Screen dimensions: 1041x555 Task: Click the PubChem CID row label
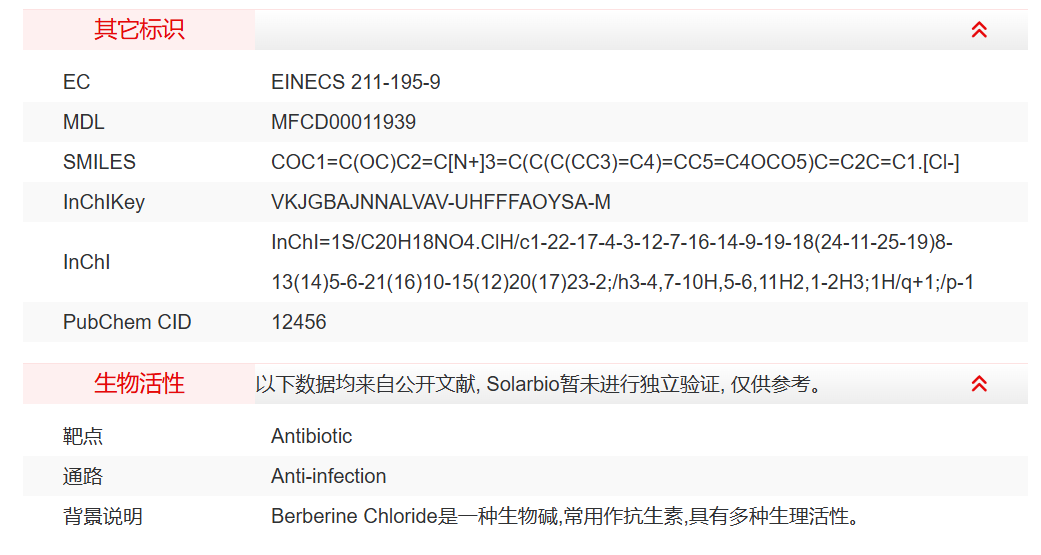pos(127,322)
